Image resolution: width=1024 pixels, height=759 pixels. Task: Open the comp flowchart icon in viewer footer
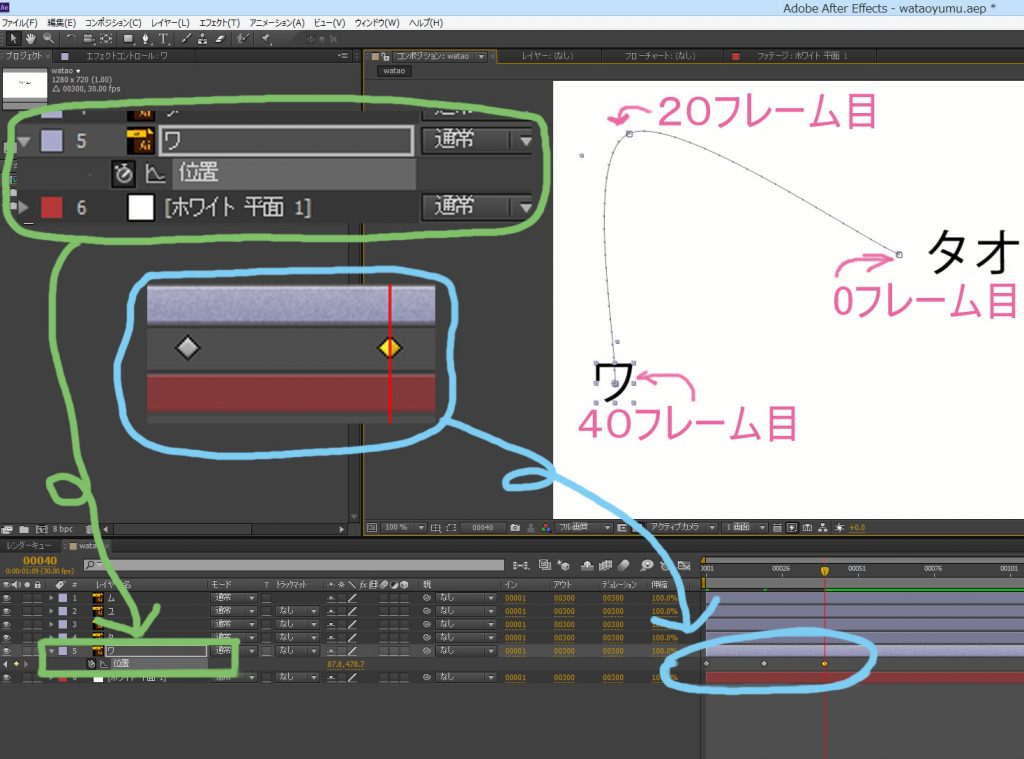[x=822, y=527]
